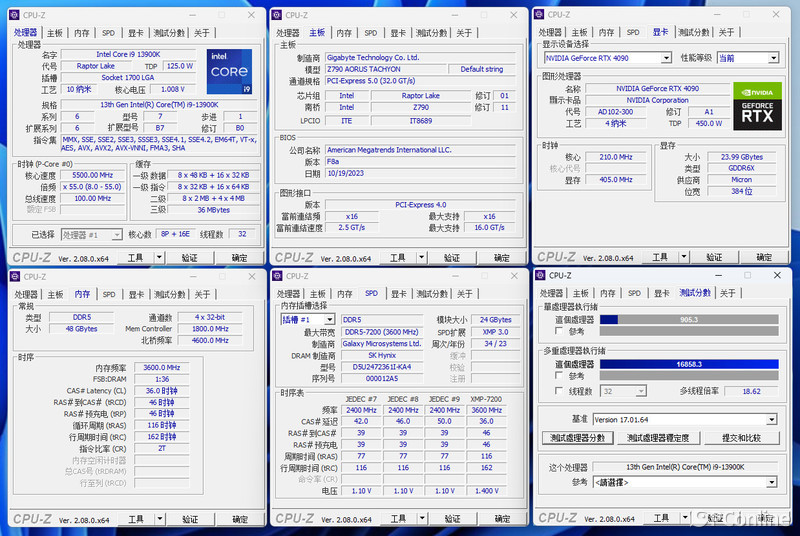
Task: Open the 处理器 #1 selection dropdown
Action: click(117, 235)
